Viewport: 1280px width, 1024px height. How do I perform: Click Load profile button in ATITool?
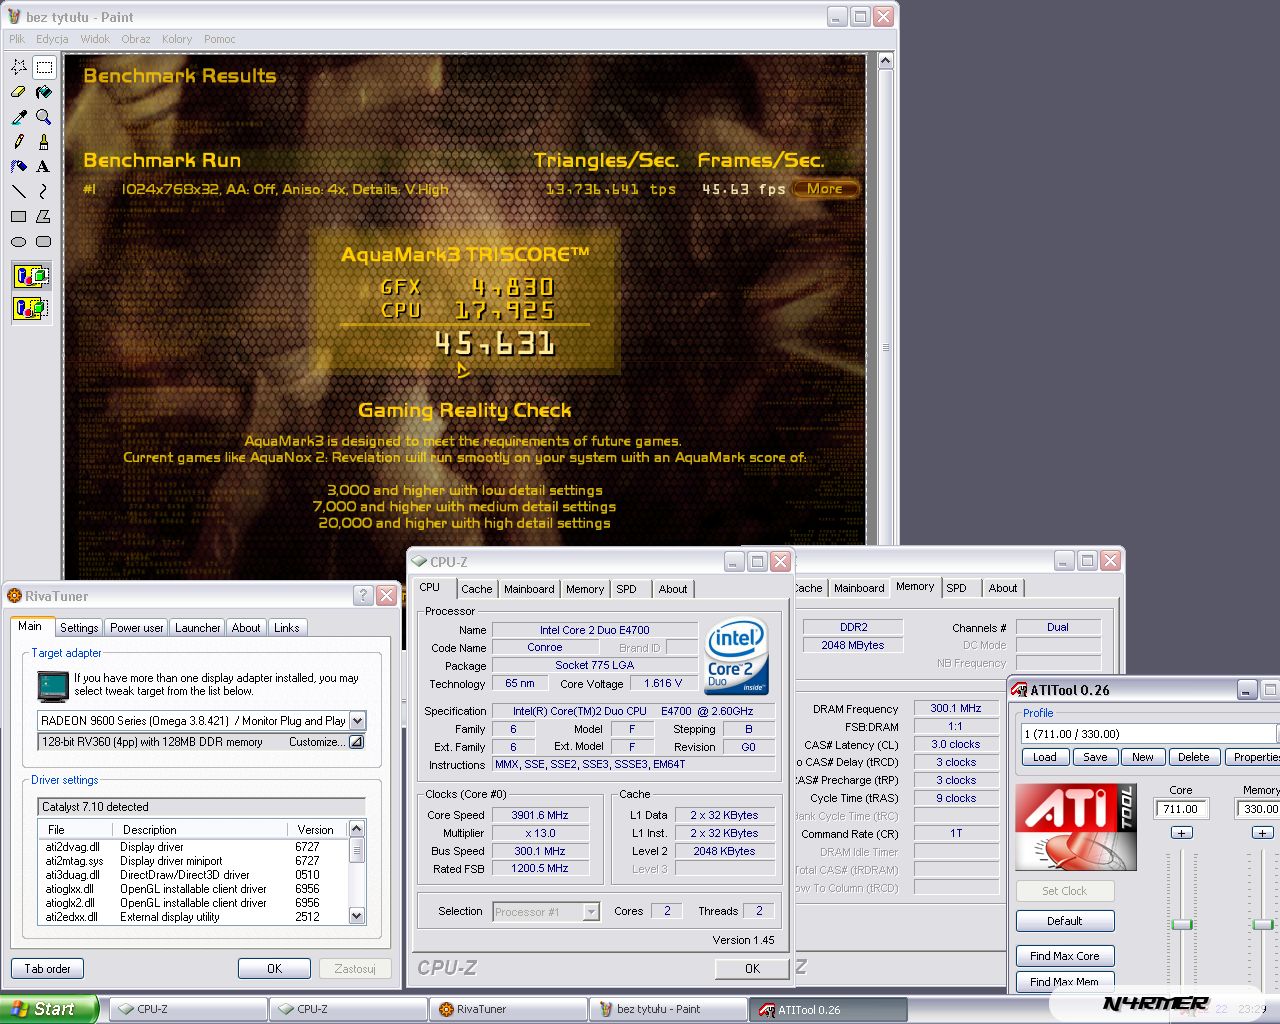pyautogui.click(x=1045, y=757)
